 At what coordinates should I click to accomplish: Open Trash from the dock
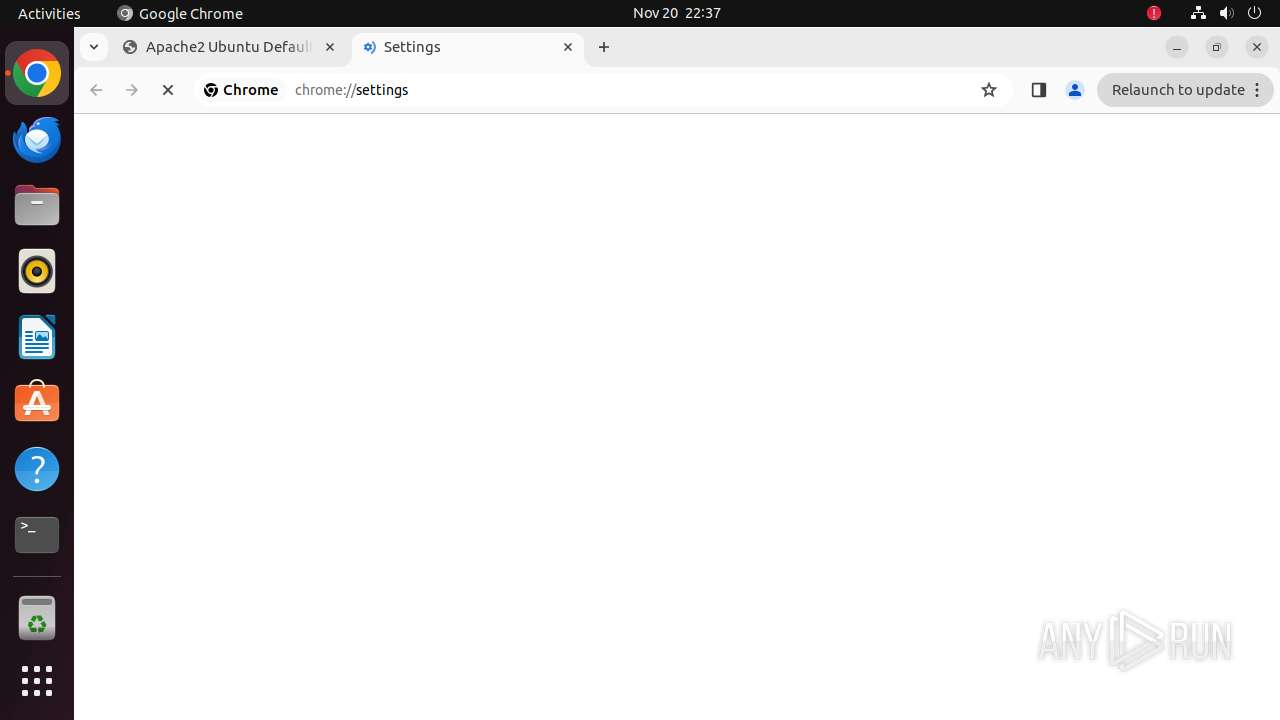point(37,618)
